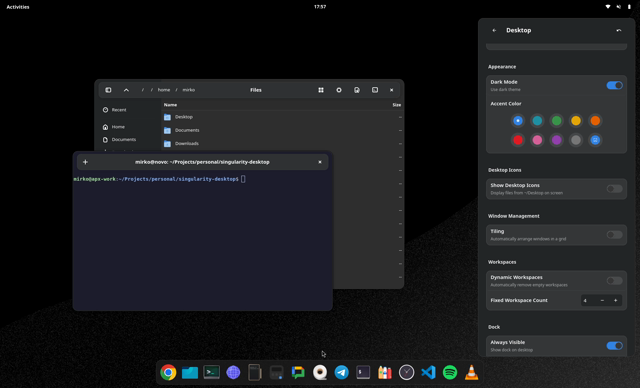The image size is (640, 388).
Task: Launch Spotify from the dock
Action: tap(450, 372)
